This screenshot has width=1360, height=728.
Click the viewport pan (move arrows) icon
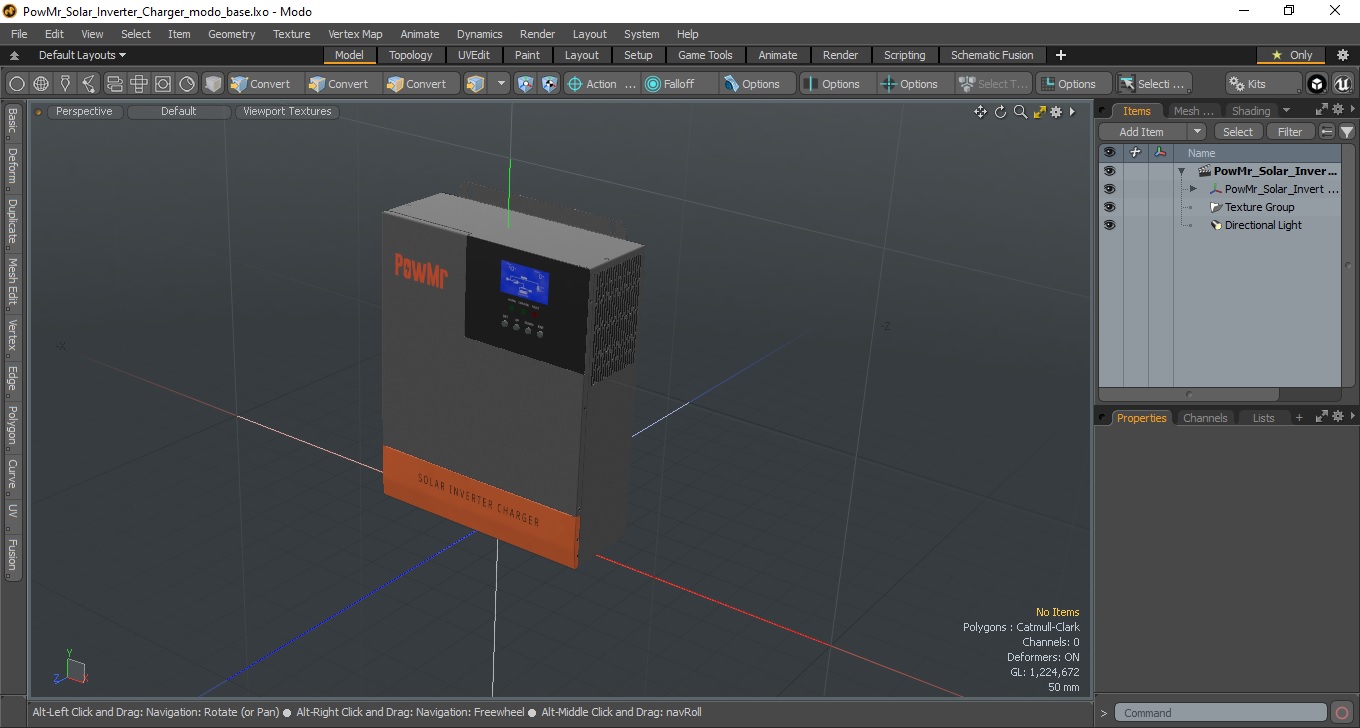coord(981,112)
